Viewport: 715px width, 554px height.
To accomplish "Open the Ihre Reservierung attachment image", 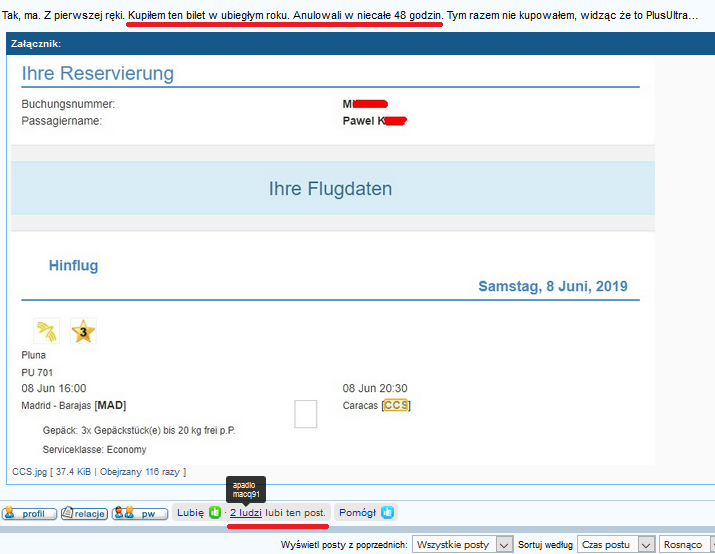I will pos(332,260).
